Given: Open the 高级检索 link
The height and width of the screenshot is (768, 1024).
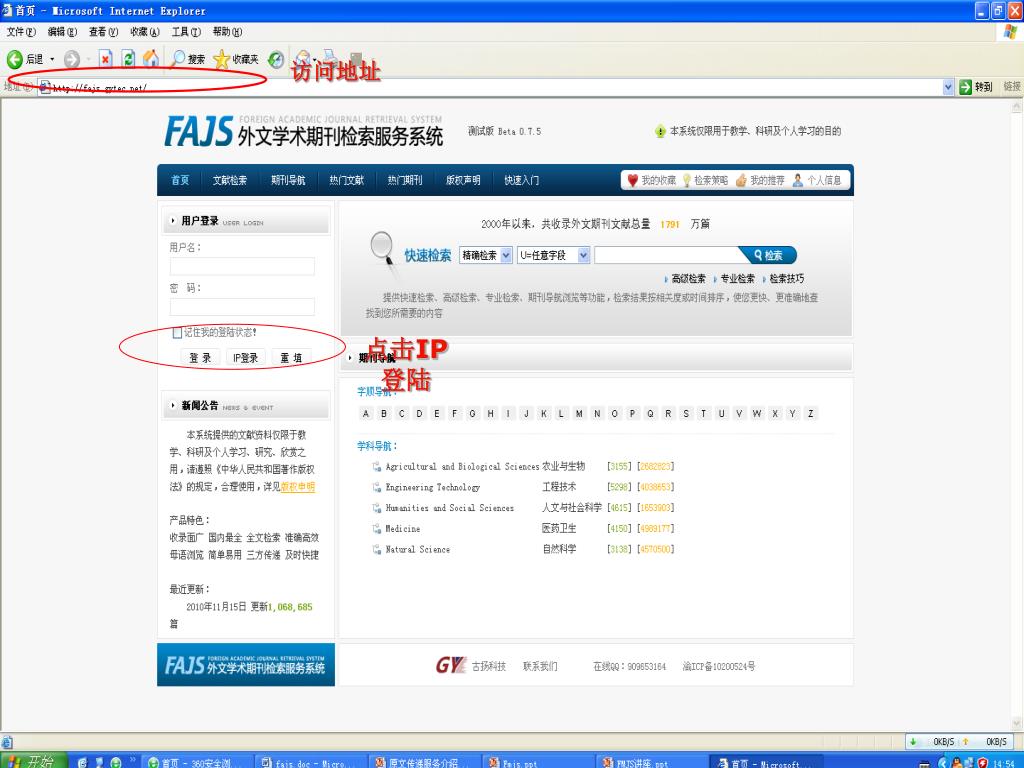Looking at the screenshot, I should pyautogui.click(x=688, y=279).
